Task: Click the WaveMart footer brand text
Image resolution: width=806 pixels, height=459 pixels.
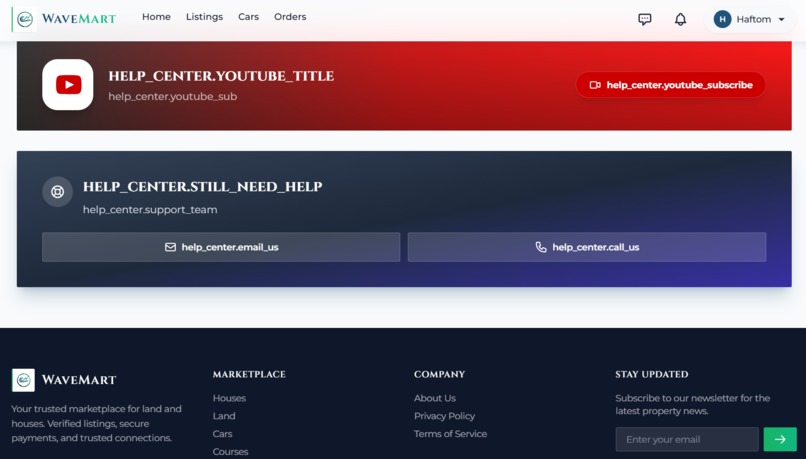Action: [79, 380]
